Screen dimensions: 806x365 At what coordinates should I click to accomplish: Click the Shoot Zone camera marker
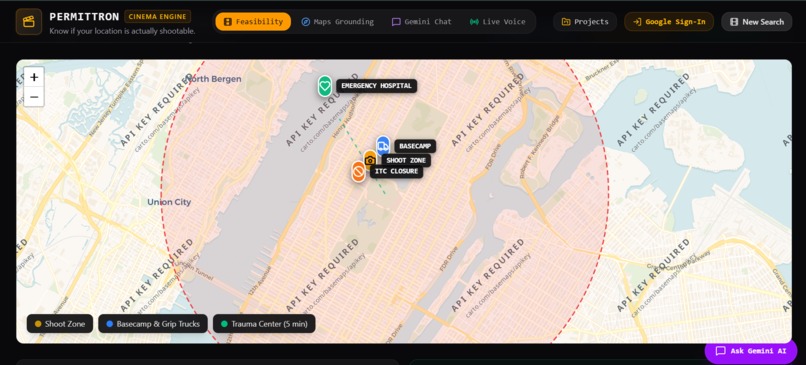370,160
